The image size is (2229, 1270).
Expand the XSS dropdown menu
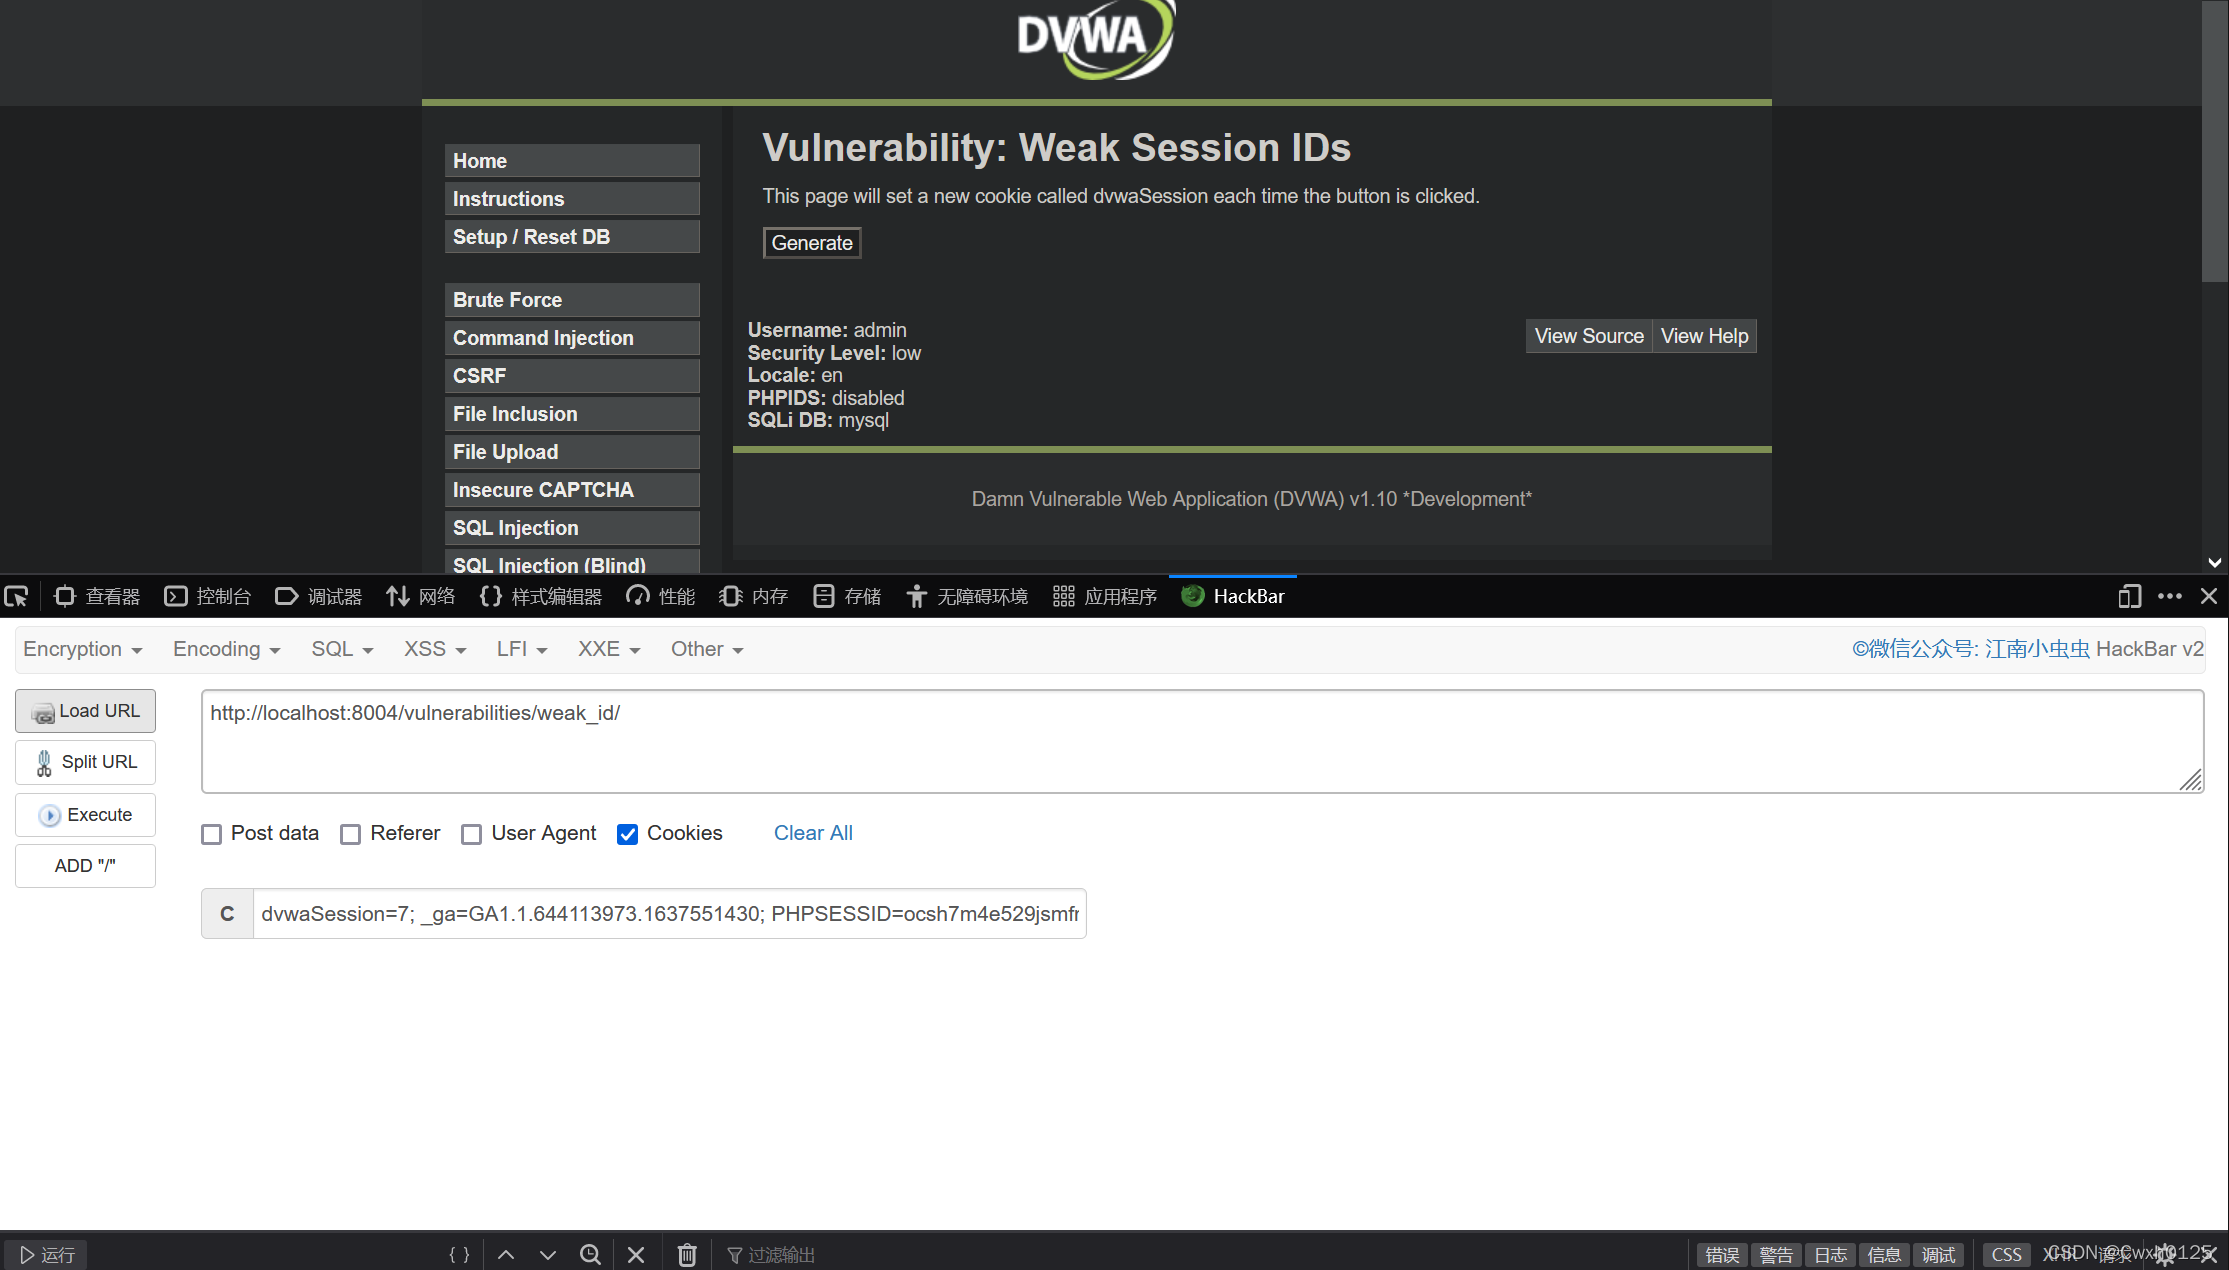point(434,649)
